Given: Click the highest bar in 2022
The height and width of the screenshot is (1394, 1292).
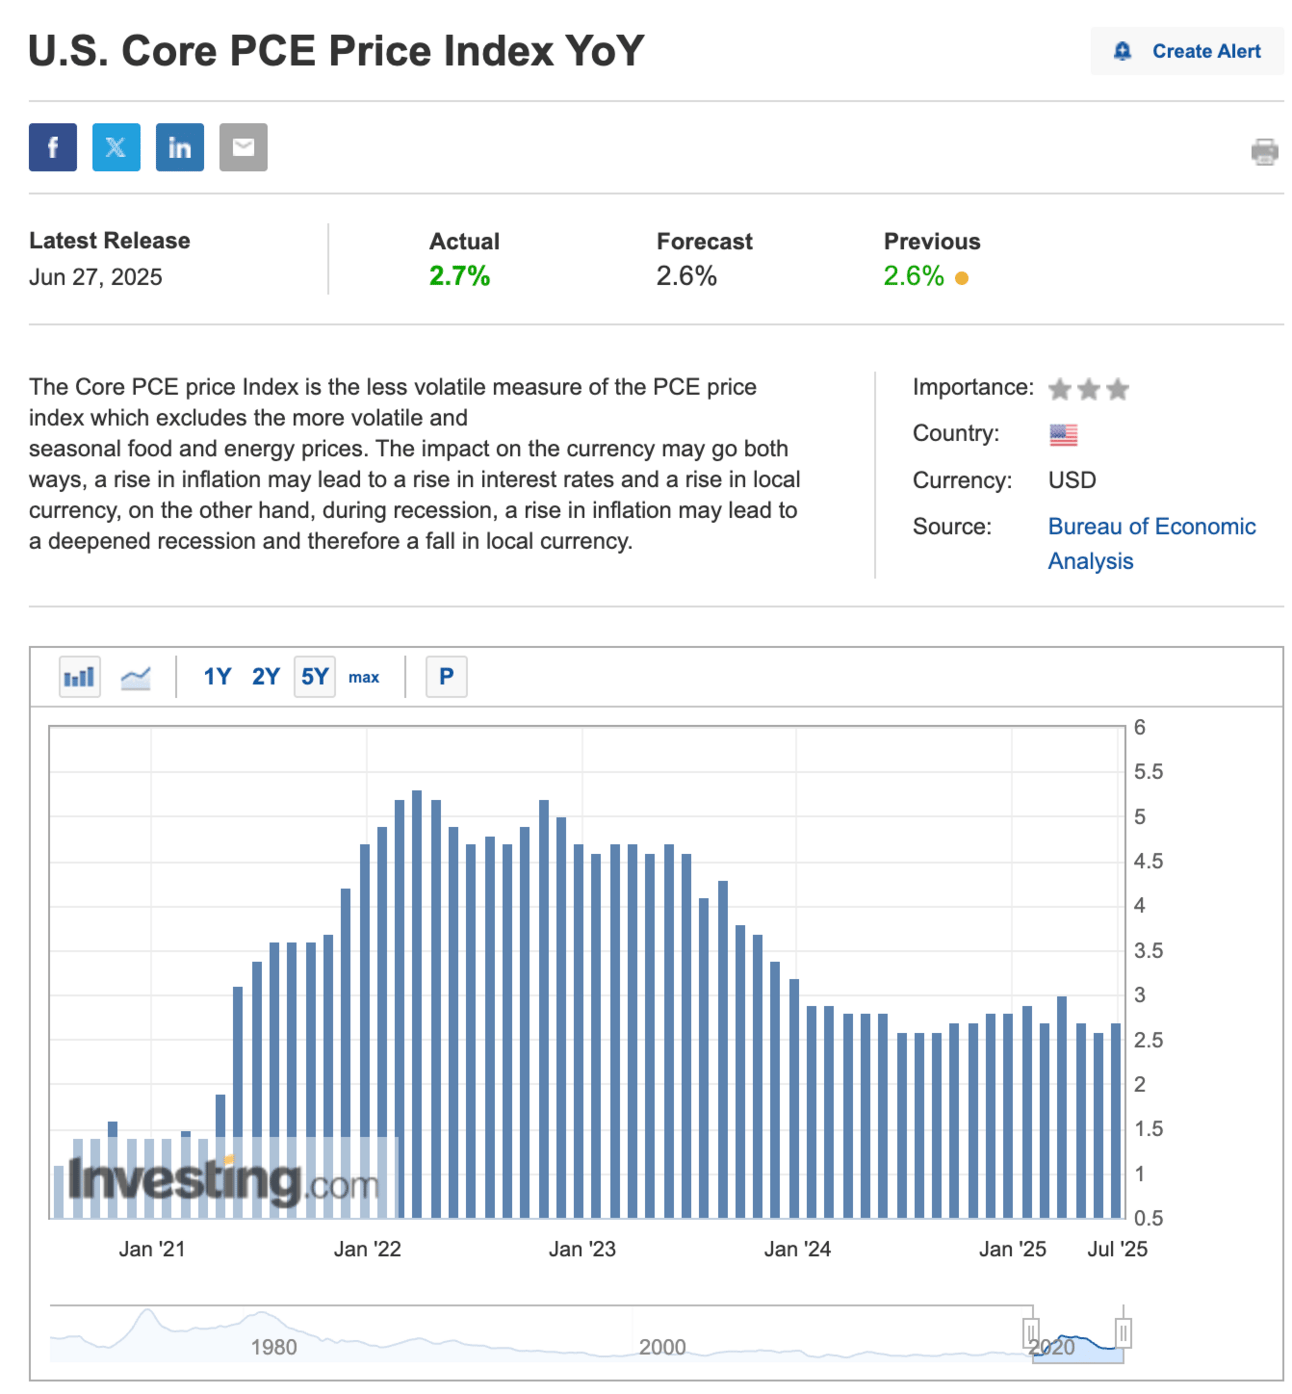Looking at the screenshot, I should 417,1000.
